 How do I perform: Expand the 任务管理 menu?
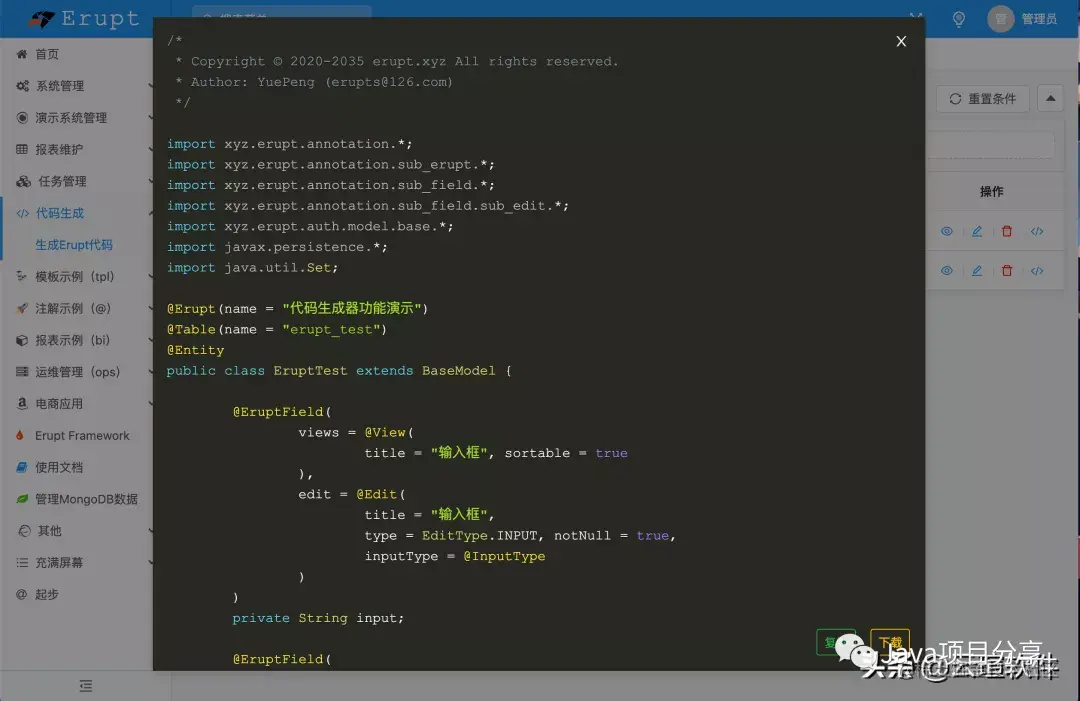point(76,181)
